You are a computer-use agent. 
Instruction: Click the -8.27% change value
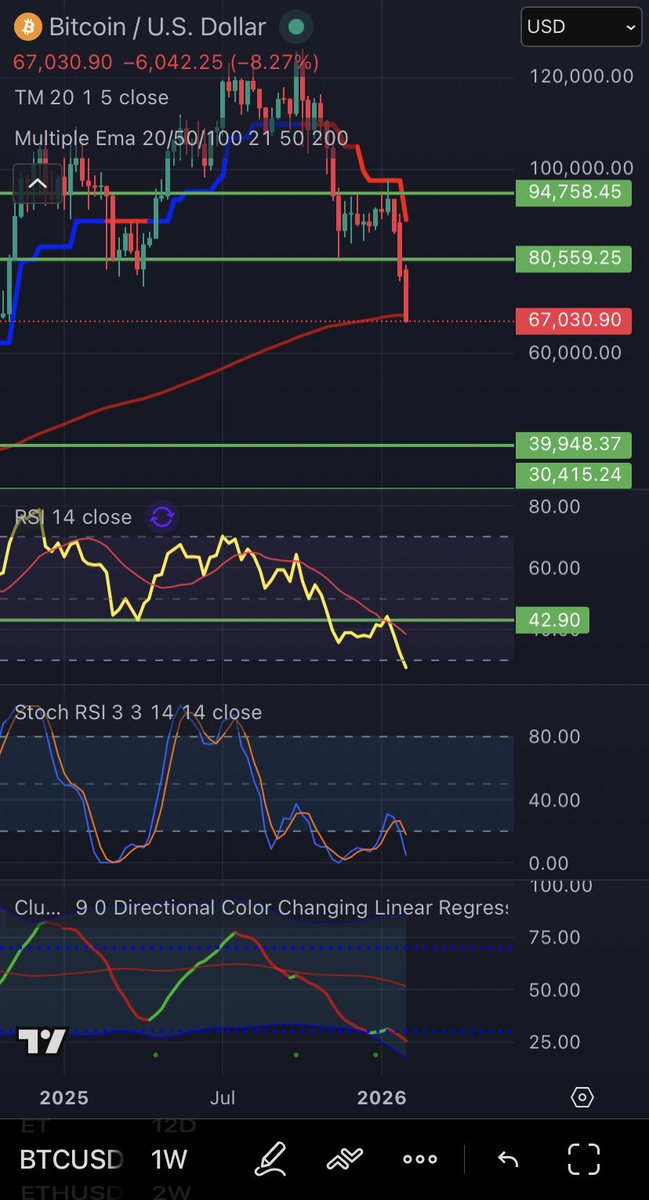tap(276, 62)
